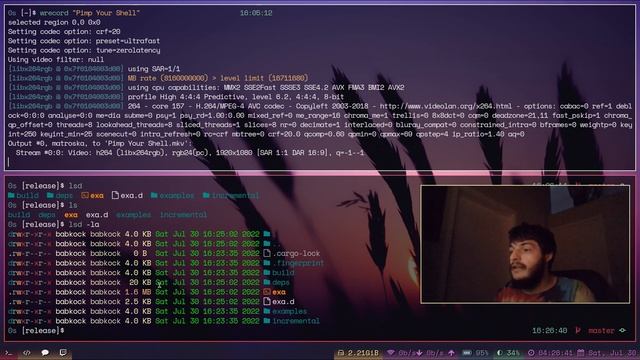Click the examples folder icon in lsd output line
Viewport: 640px width, 360px height.
point(154,196)
